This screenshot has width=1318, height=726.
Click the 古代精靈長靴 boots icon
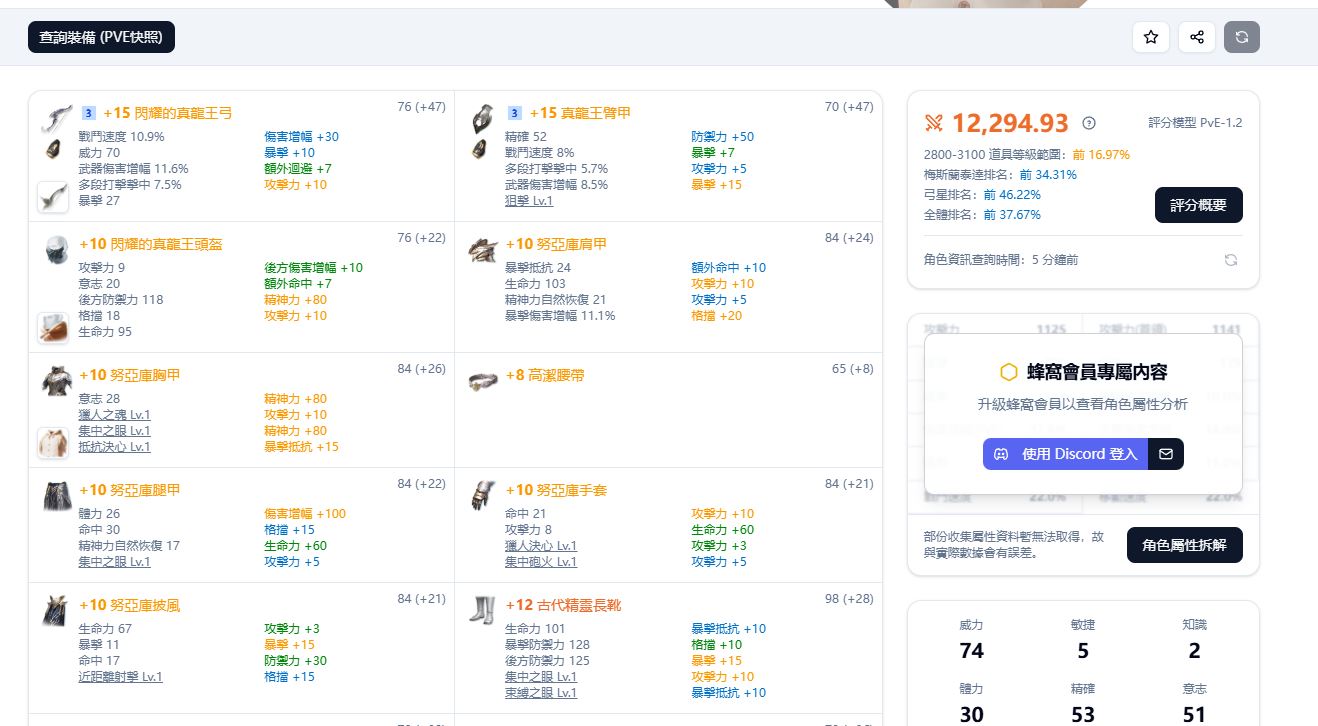point(483,610)
